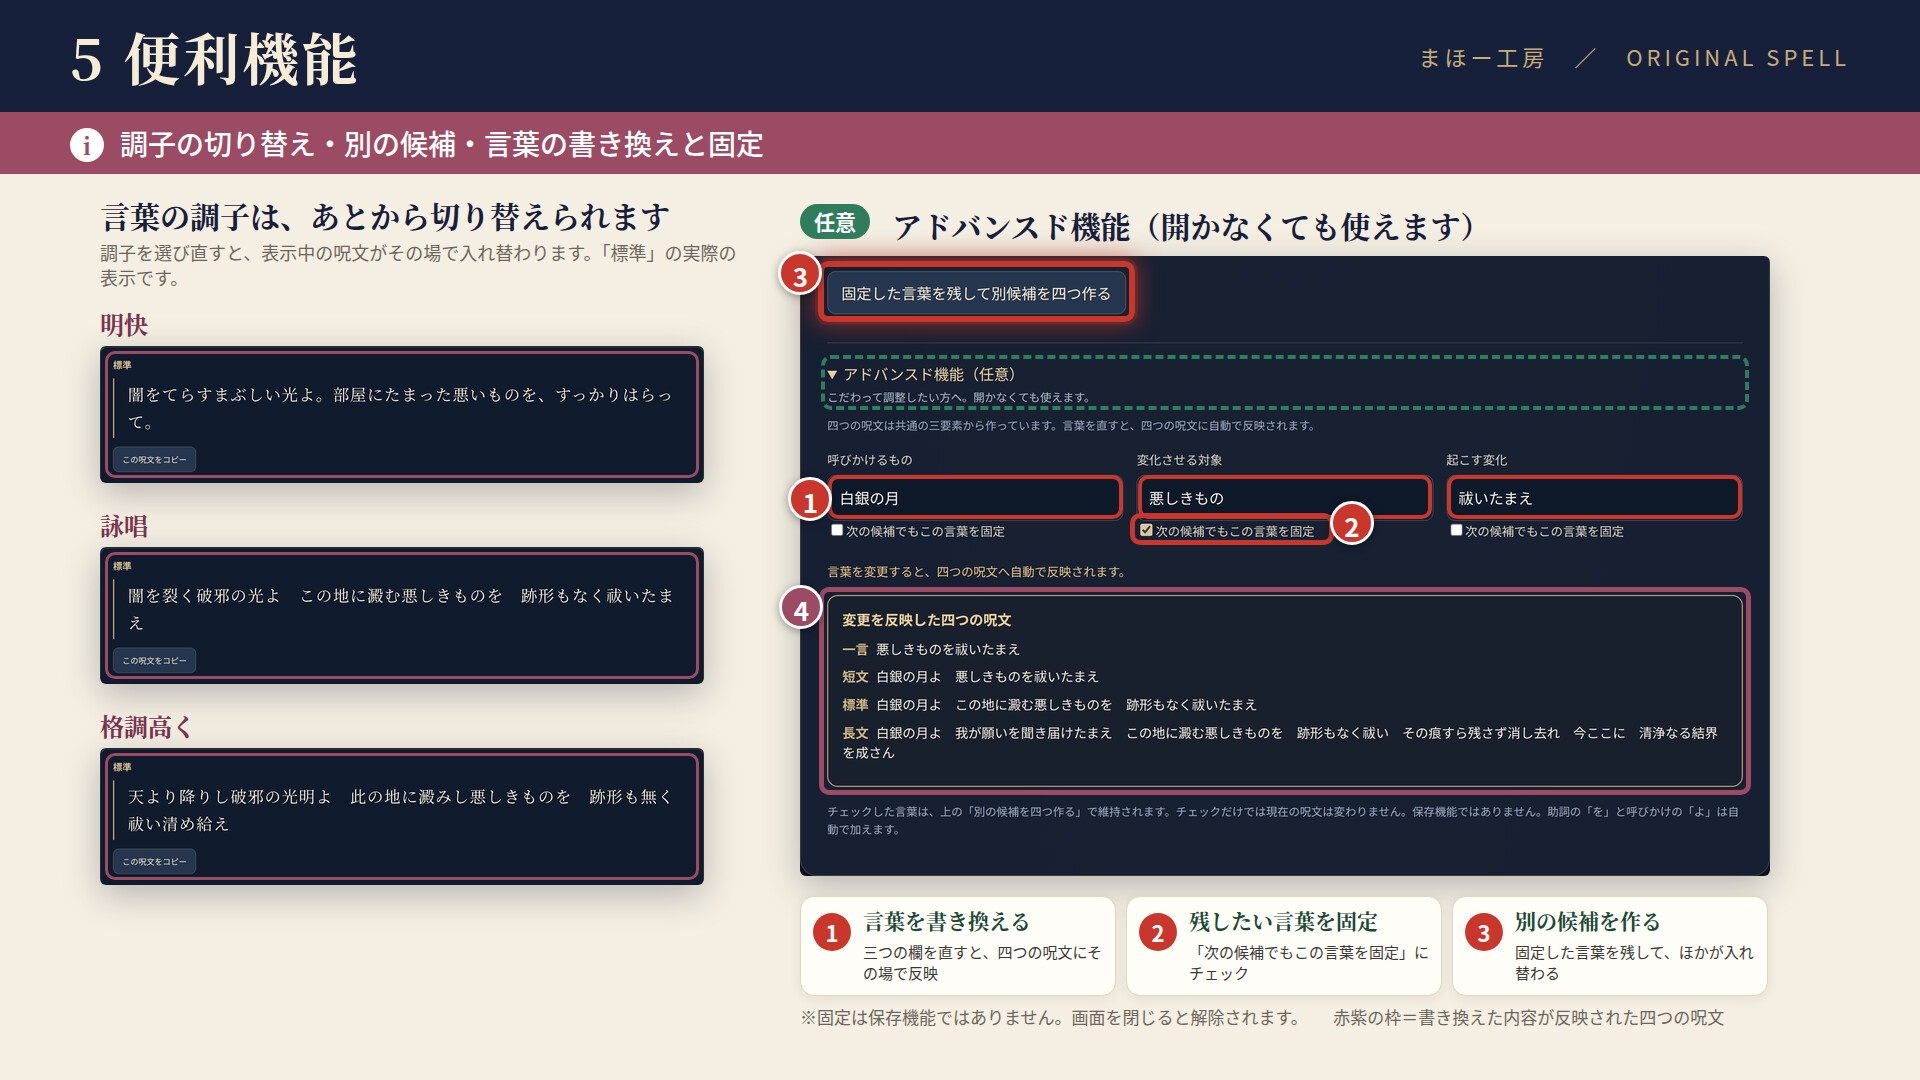Copy the spell in the 詠唱 card
The image size is (1920, 1080).
point(154,660)
